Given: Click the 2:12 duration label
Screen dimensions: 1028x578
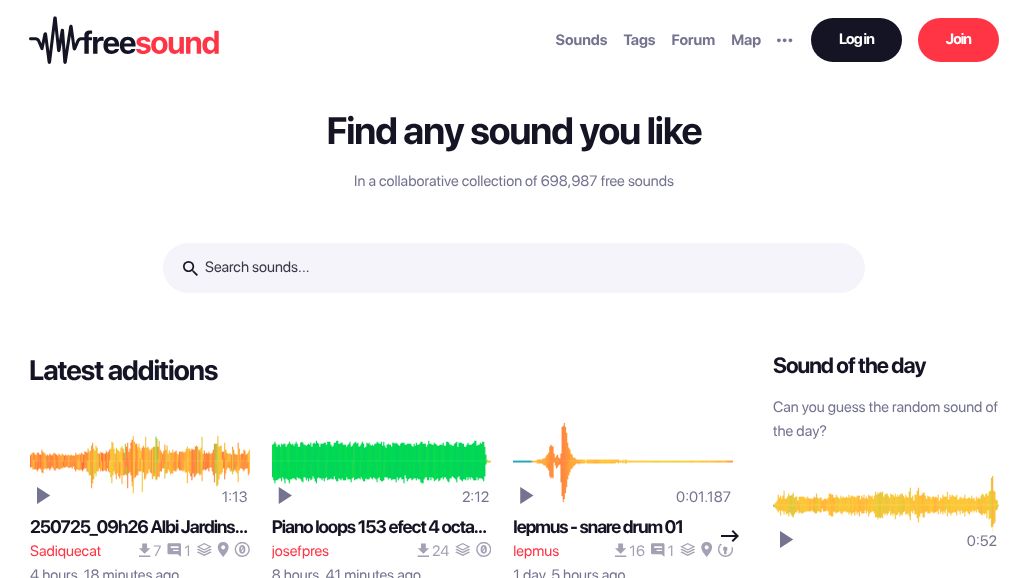Looking at the screenshot, I should click(475, 497).
